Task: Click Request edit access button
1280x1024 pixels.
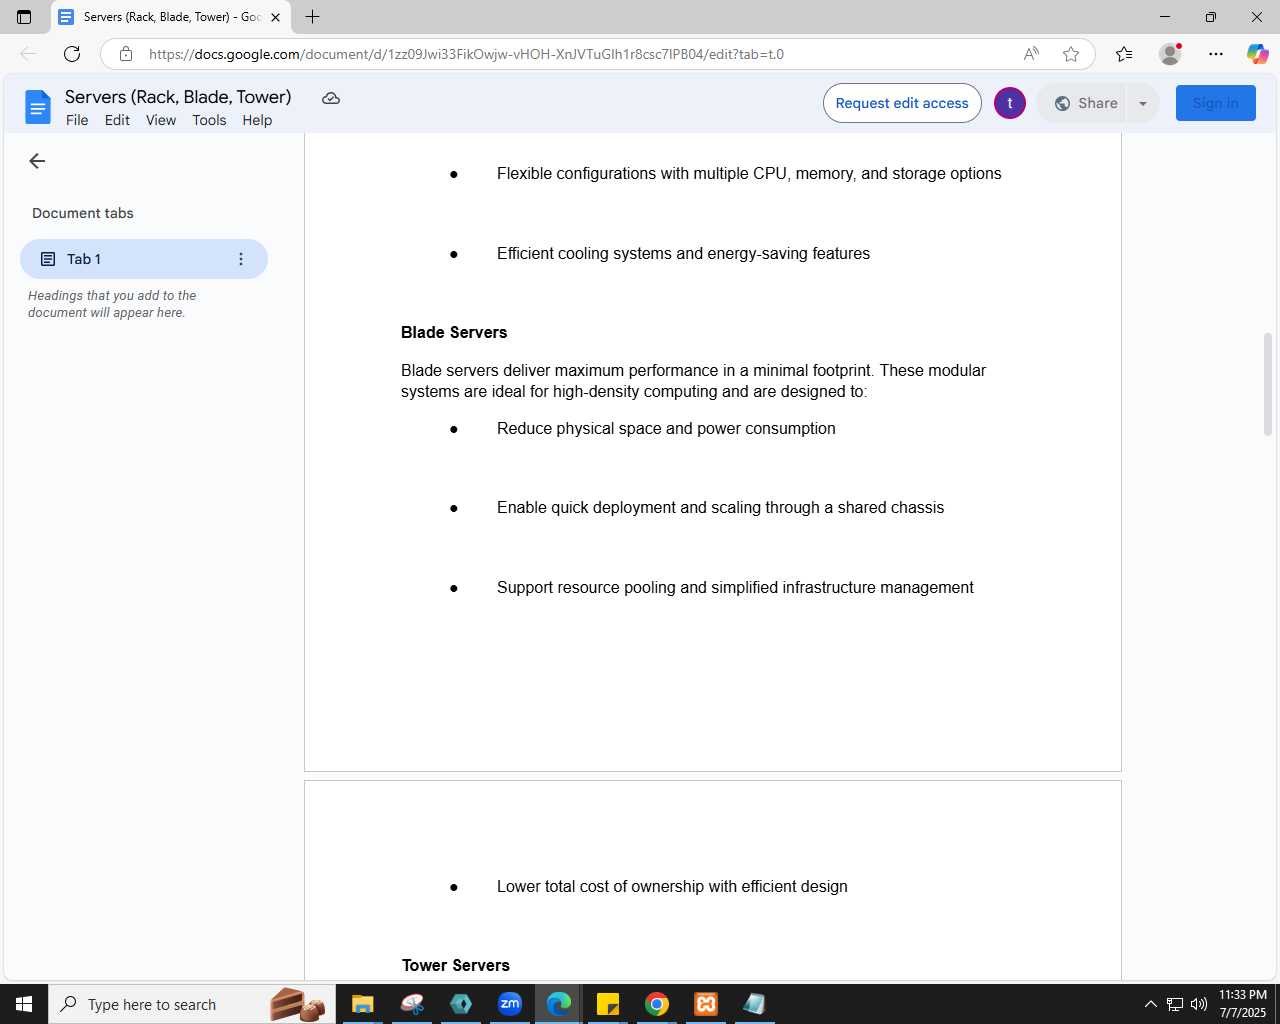Action: coord(902,103)
